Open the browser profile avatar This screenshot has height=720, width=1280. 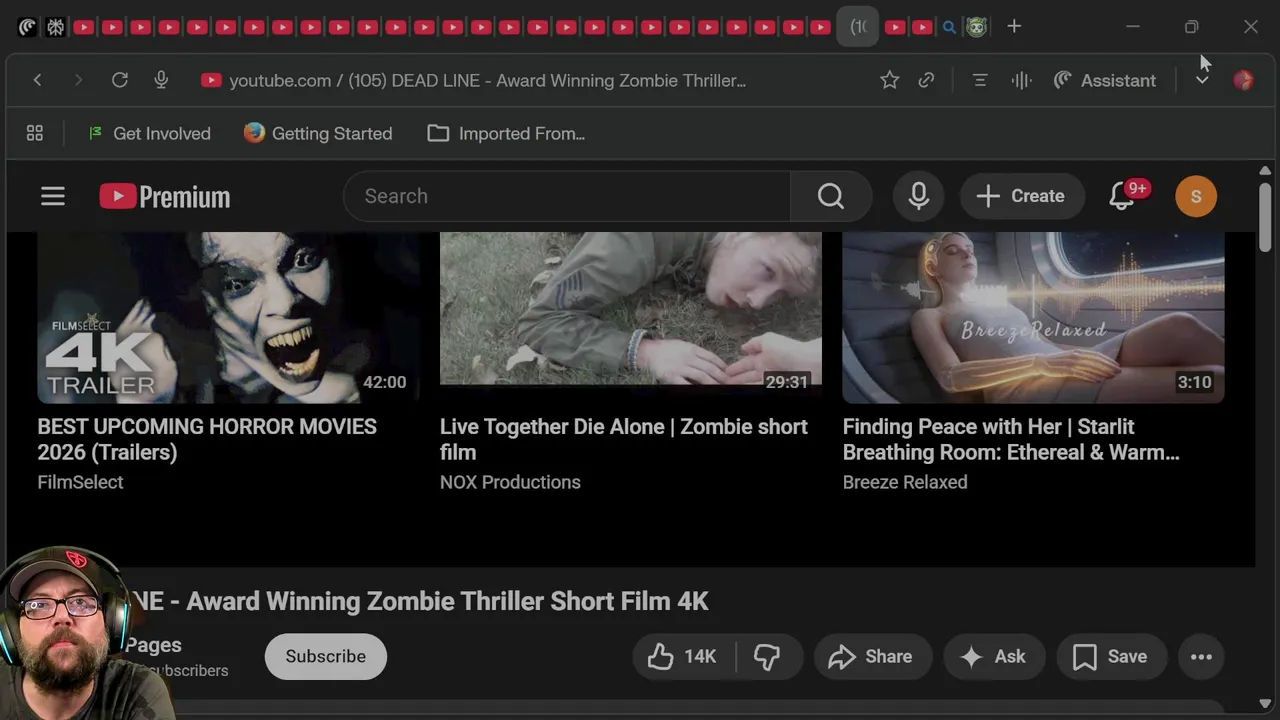pyautogui.click(x=1243, y=80)
